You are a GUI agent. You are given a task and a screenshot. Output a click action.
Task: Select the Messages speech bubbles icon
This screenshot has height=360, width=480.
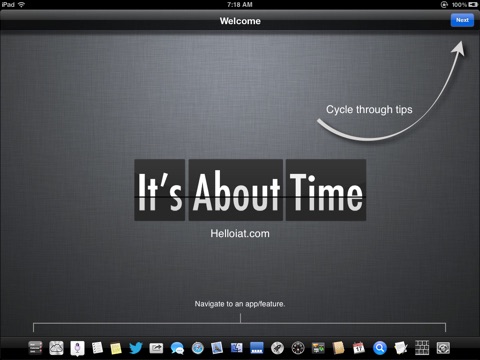click(x=177, y=348)
